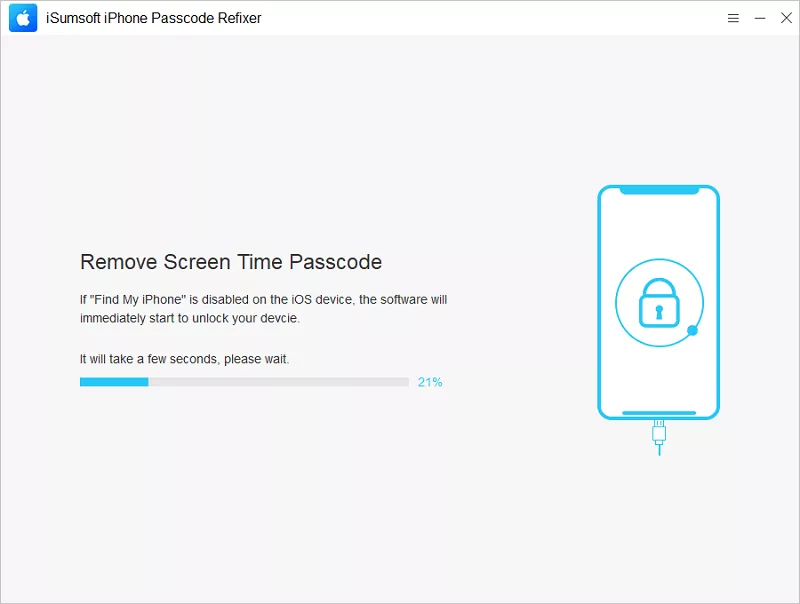Click the blue Apple logo app icon
Screen dimensions: 800x604
pos(24,18)
